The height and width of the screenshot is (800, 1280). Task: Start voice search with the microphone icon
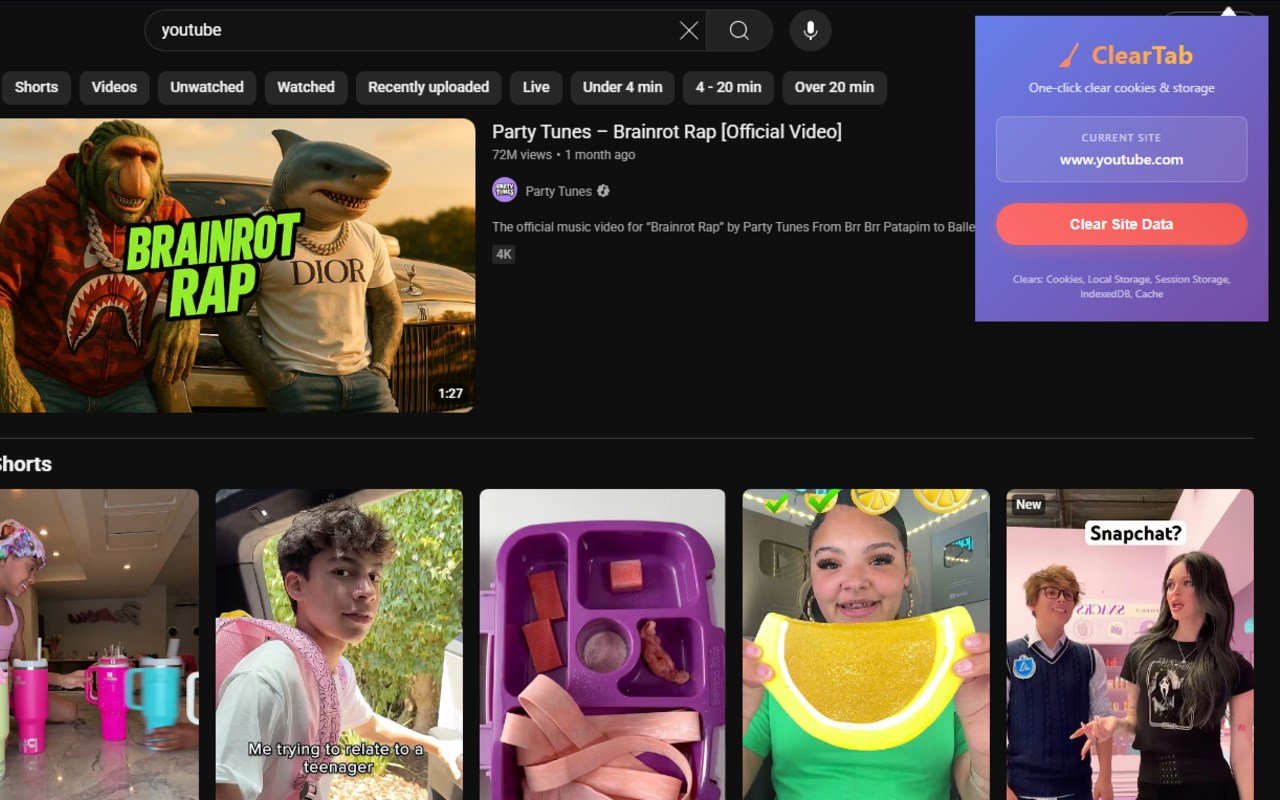point(810,31)
